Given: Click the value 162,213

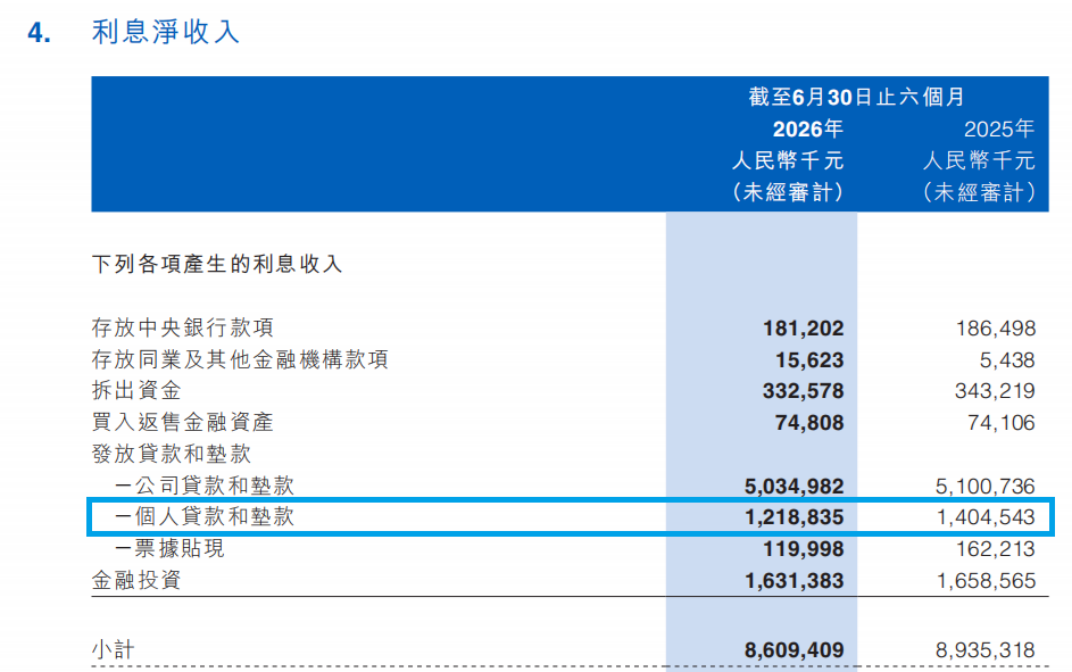Looking at the screenshot, I should pos(995,549).
